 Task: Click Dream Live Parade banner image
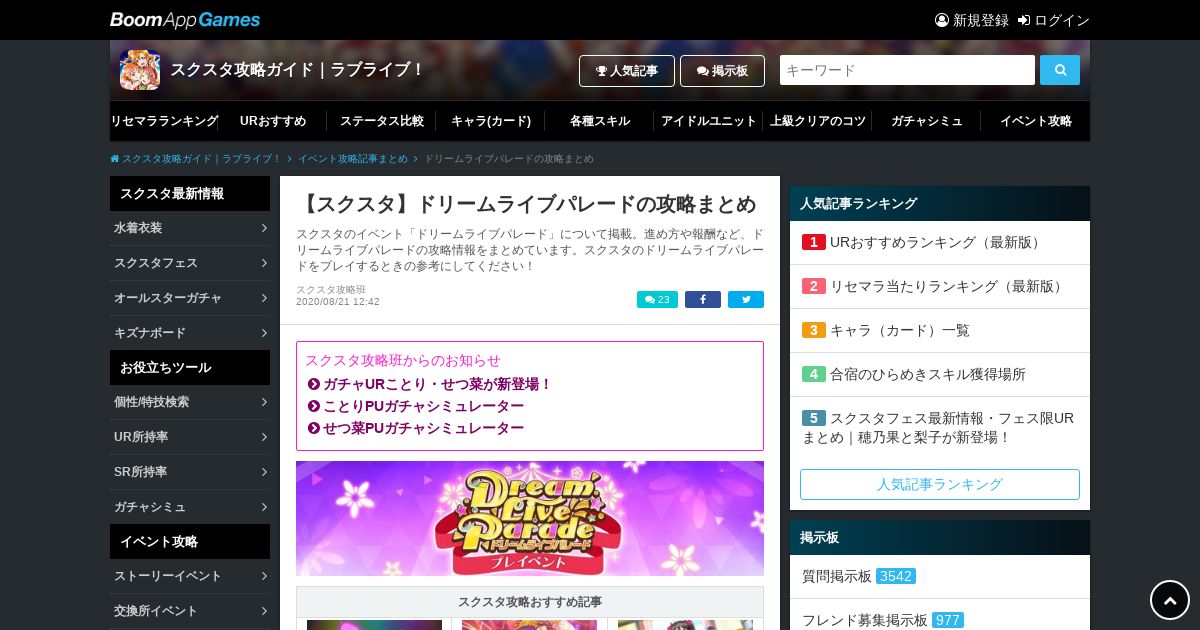pyautogui.click(x=530, y=518)
